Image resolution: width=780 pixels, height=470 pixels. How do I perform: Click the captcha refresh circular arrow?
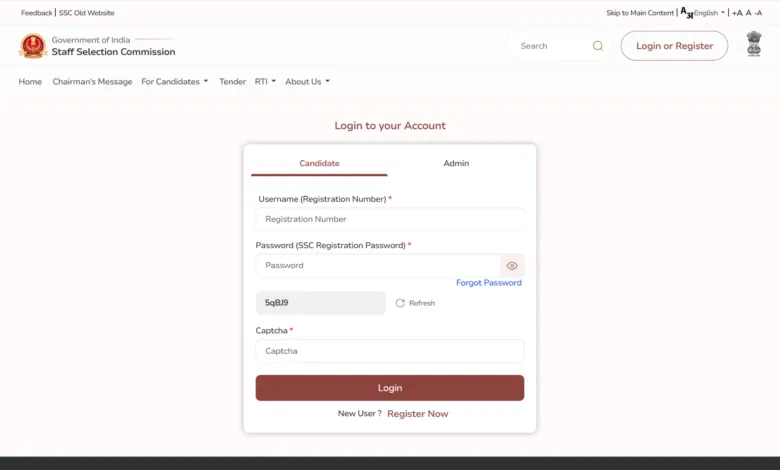(x=400, y=303)
